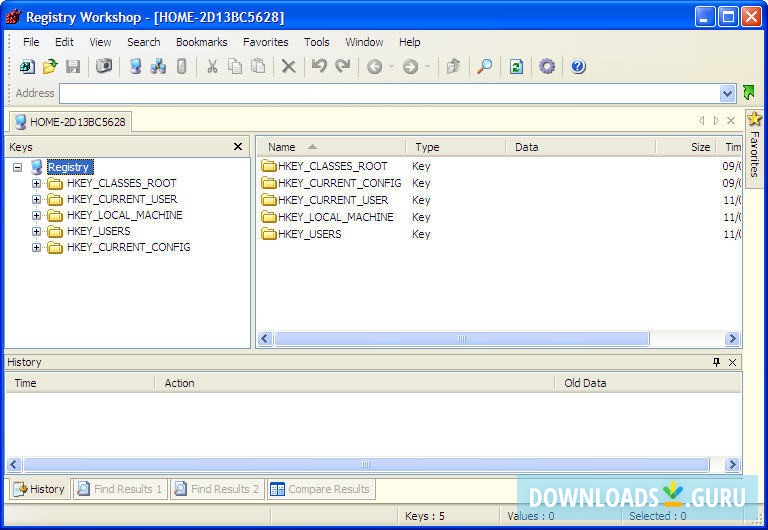Click the History pane scrollbar right arrow

(x=732, y=464)
